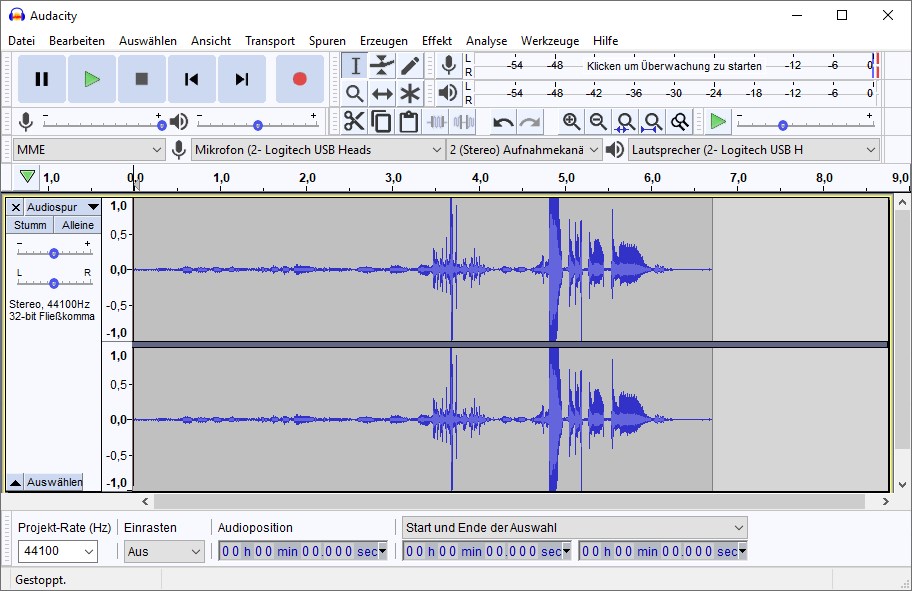
Task: Click the Paste clipboard icon
Action: 409,122
